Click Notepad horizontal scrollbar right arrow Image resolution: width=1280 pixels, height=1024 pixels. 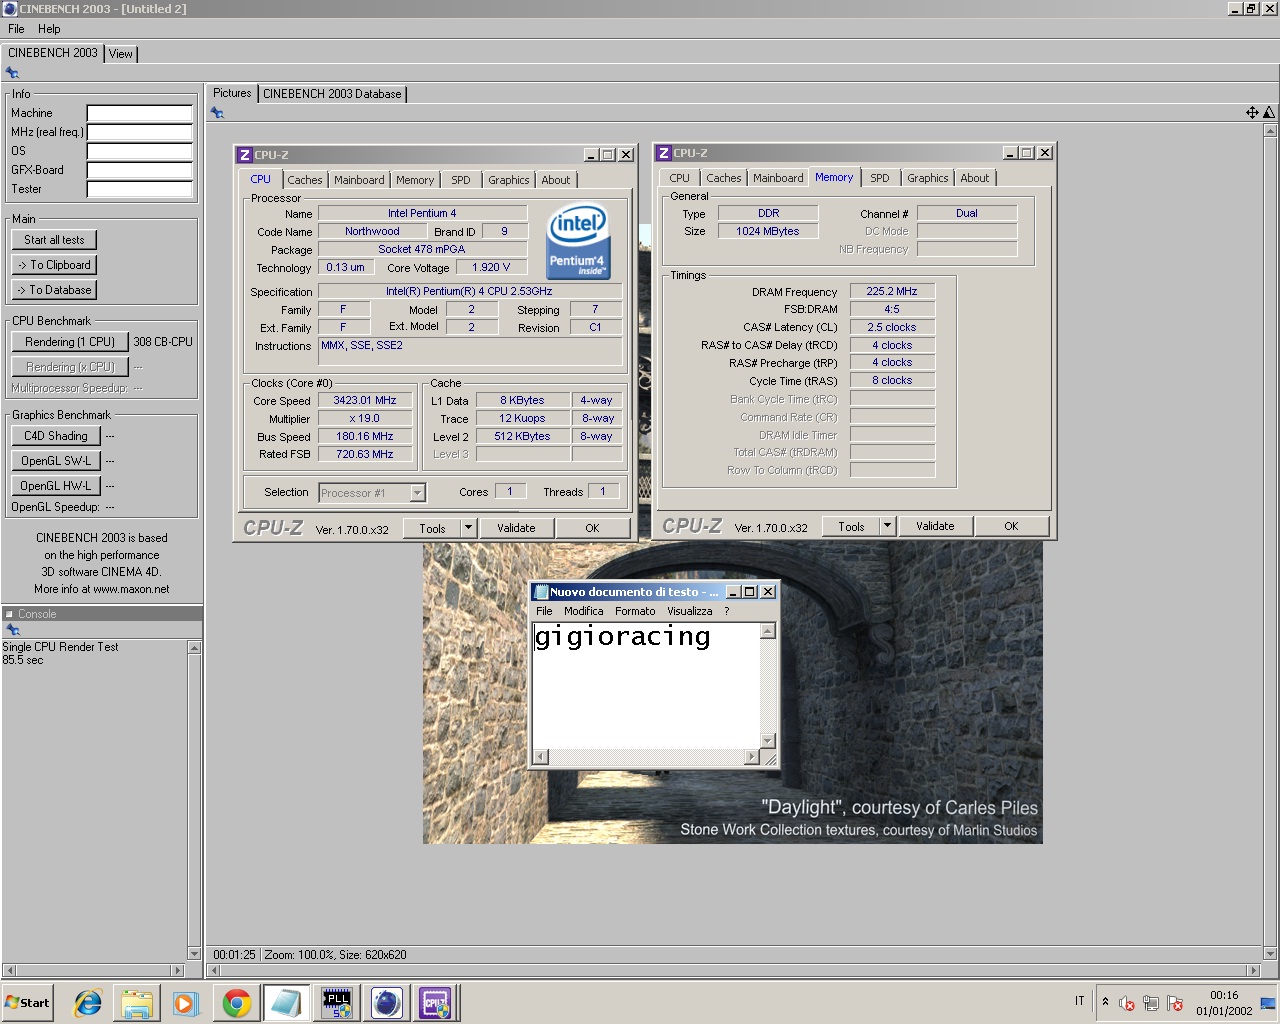click(x=752, y=757)
